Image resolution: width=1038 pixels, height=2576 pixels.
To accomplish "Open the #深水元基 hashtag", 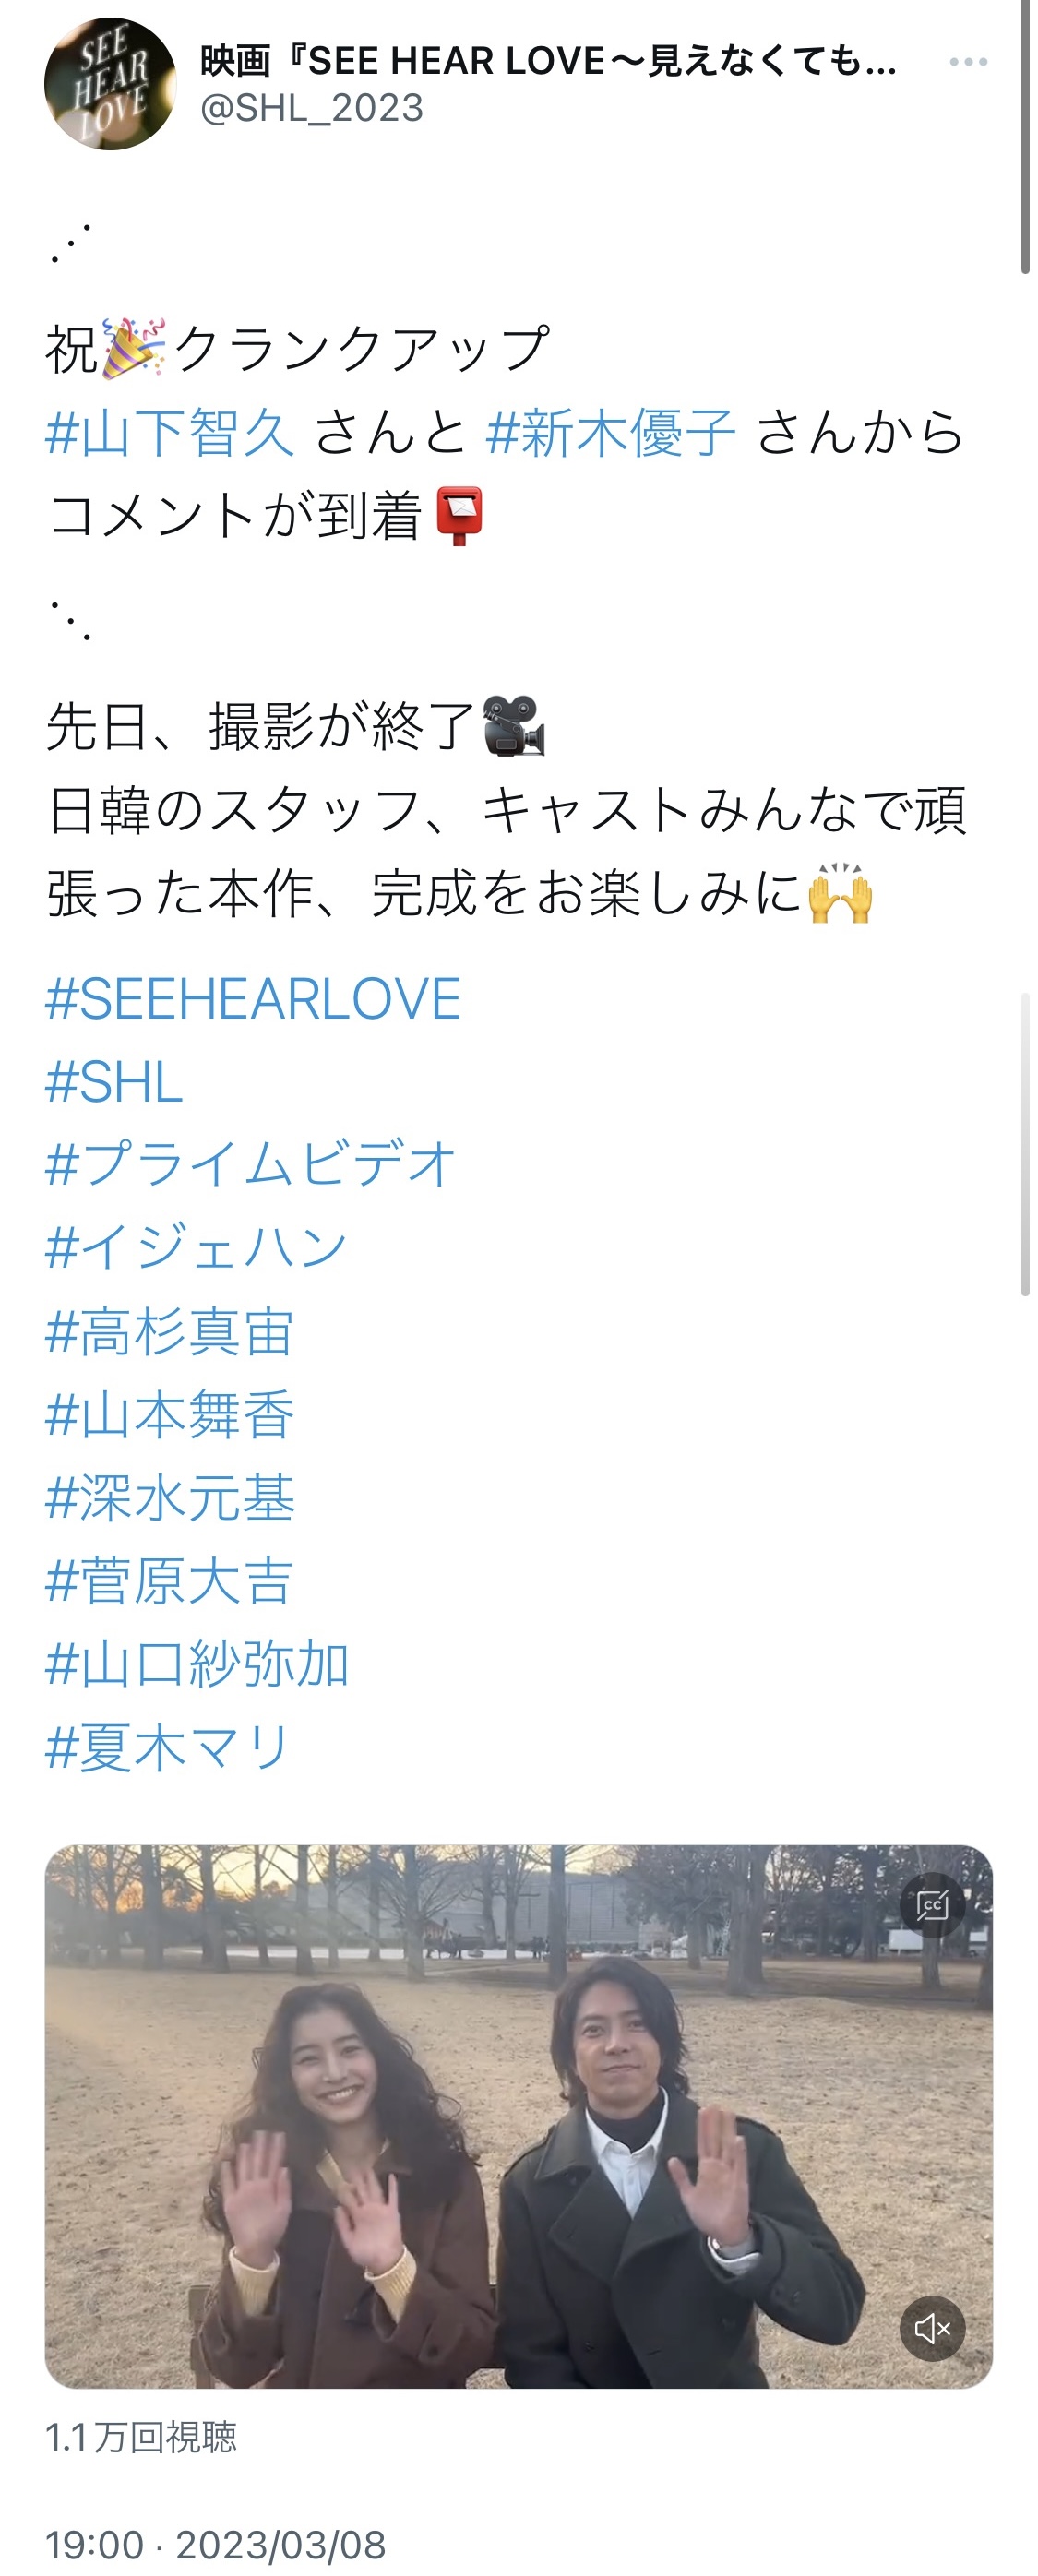I will 170,1498.
